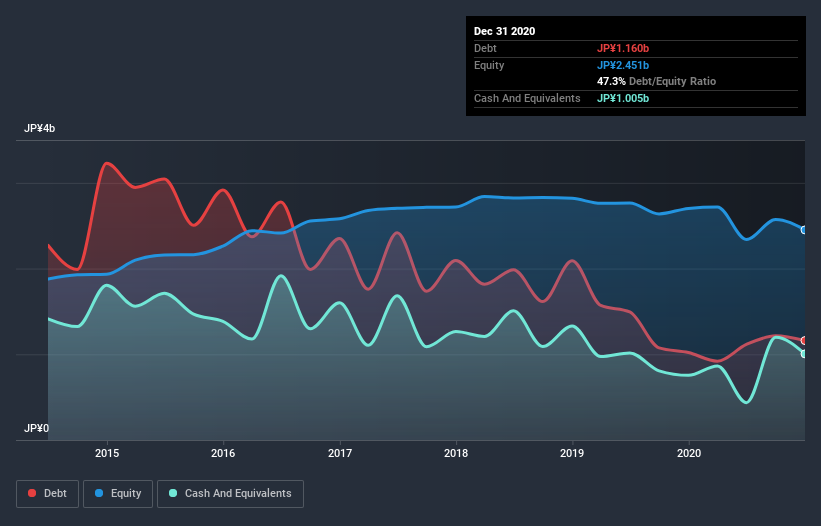Image resolution: width=821 pixels, height=526 pixels.
Task: Click the JP¥0 y-axis label
Action: click(36, 428)
